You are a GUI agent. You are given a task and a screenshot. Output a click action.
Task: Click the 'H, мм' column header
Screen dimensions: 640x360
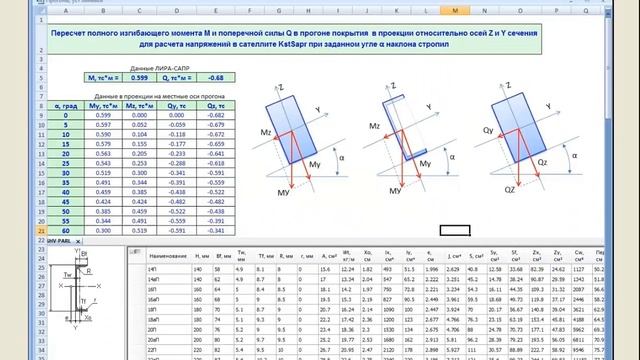click(x=202, y=256)
